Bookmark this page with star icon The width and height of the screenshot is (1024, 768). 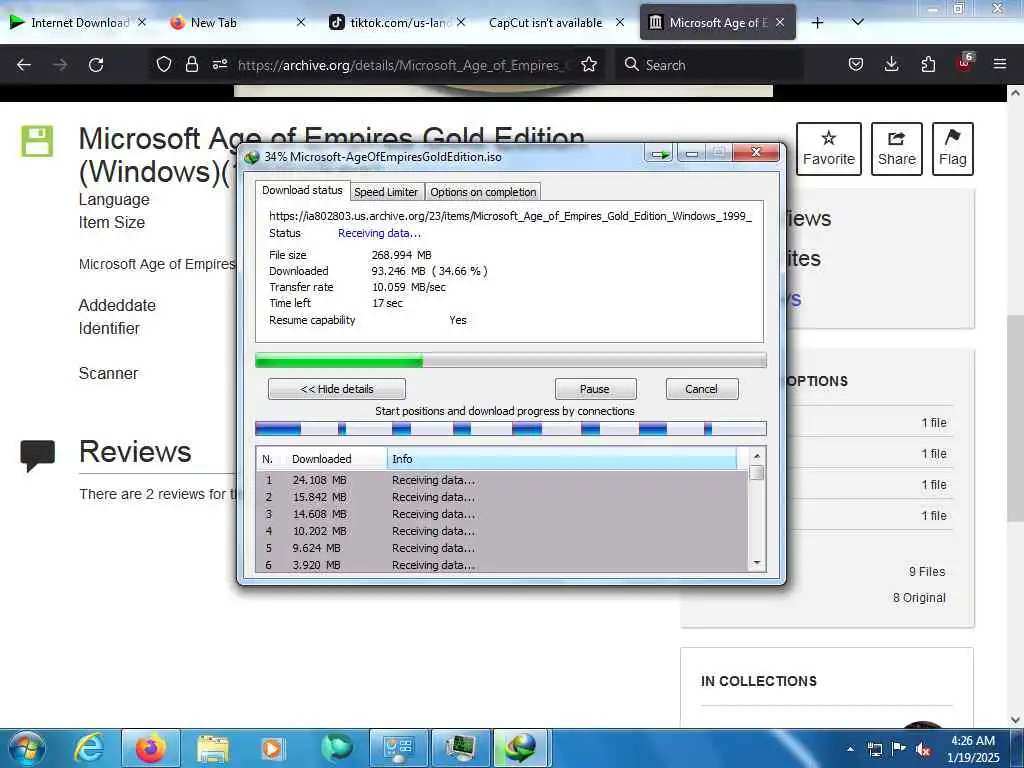(x=589, y=64)
